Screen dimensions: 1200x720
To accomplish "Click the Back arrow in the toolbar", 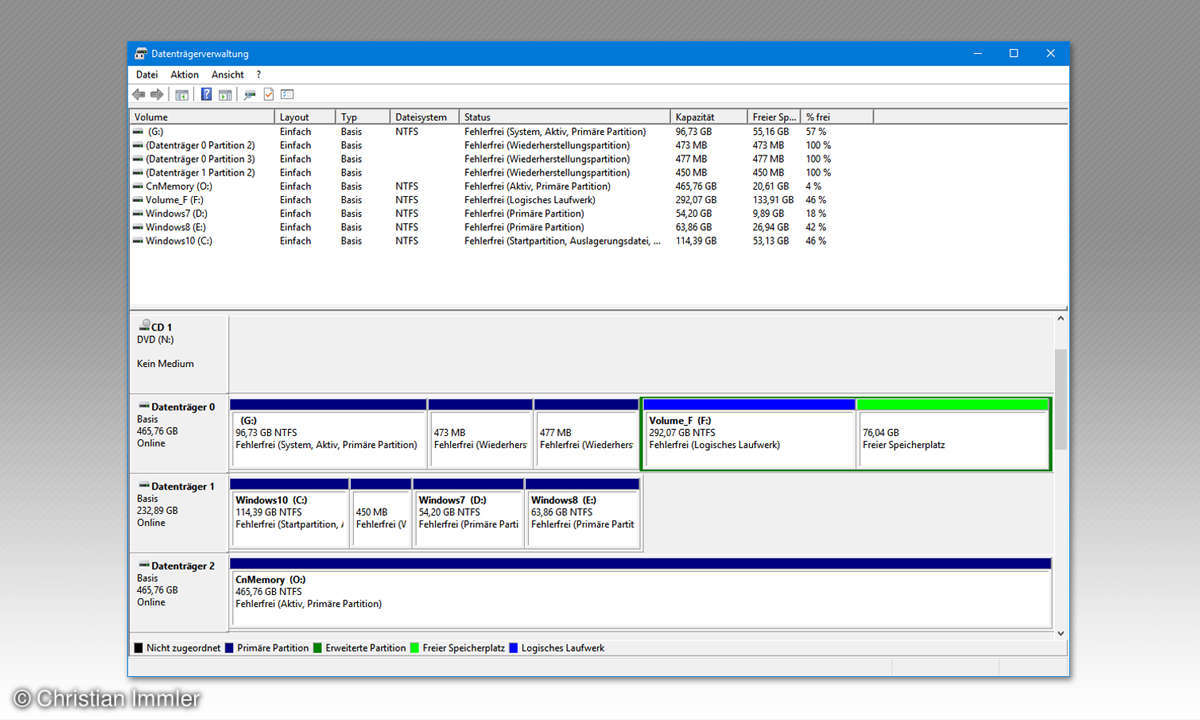I will pyautogui.click(x=139, y=94).
